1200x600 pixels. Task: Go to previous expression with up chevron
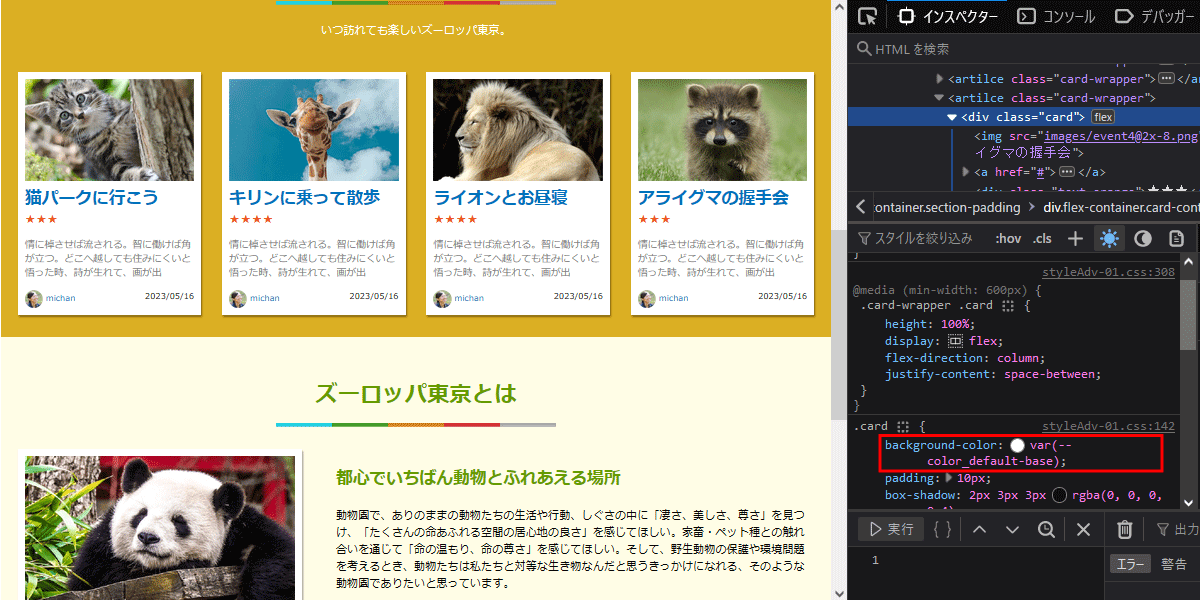979,529
